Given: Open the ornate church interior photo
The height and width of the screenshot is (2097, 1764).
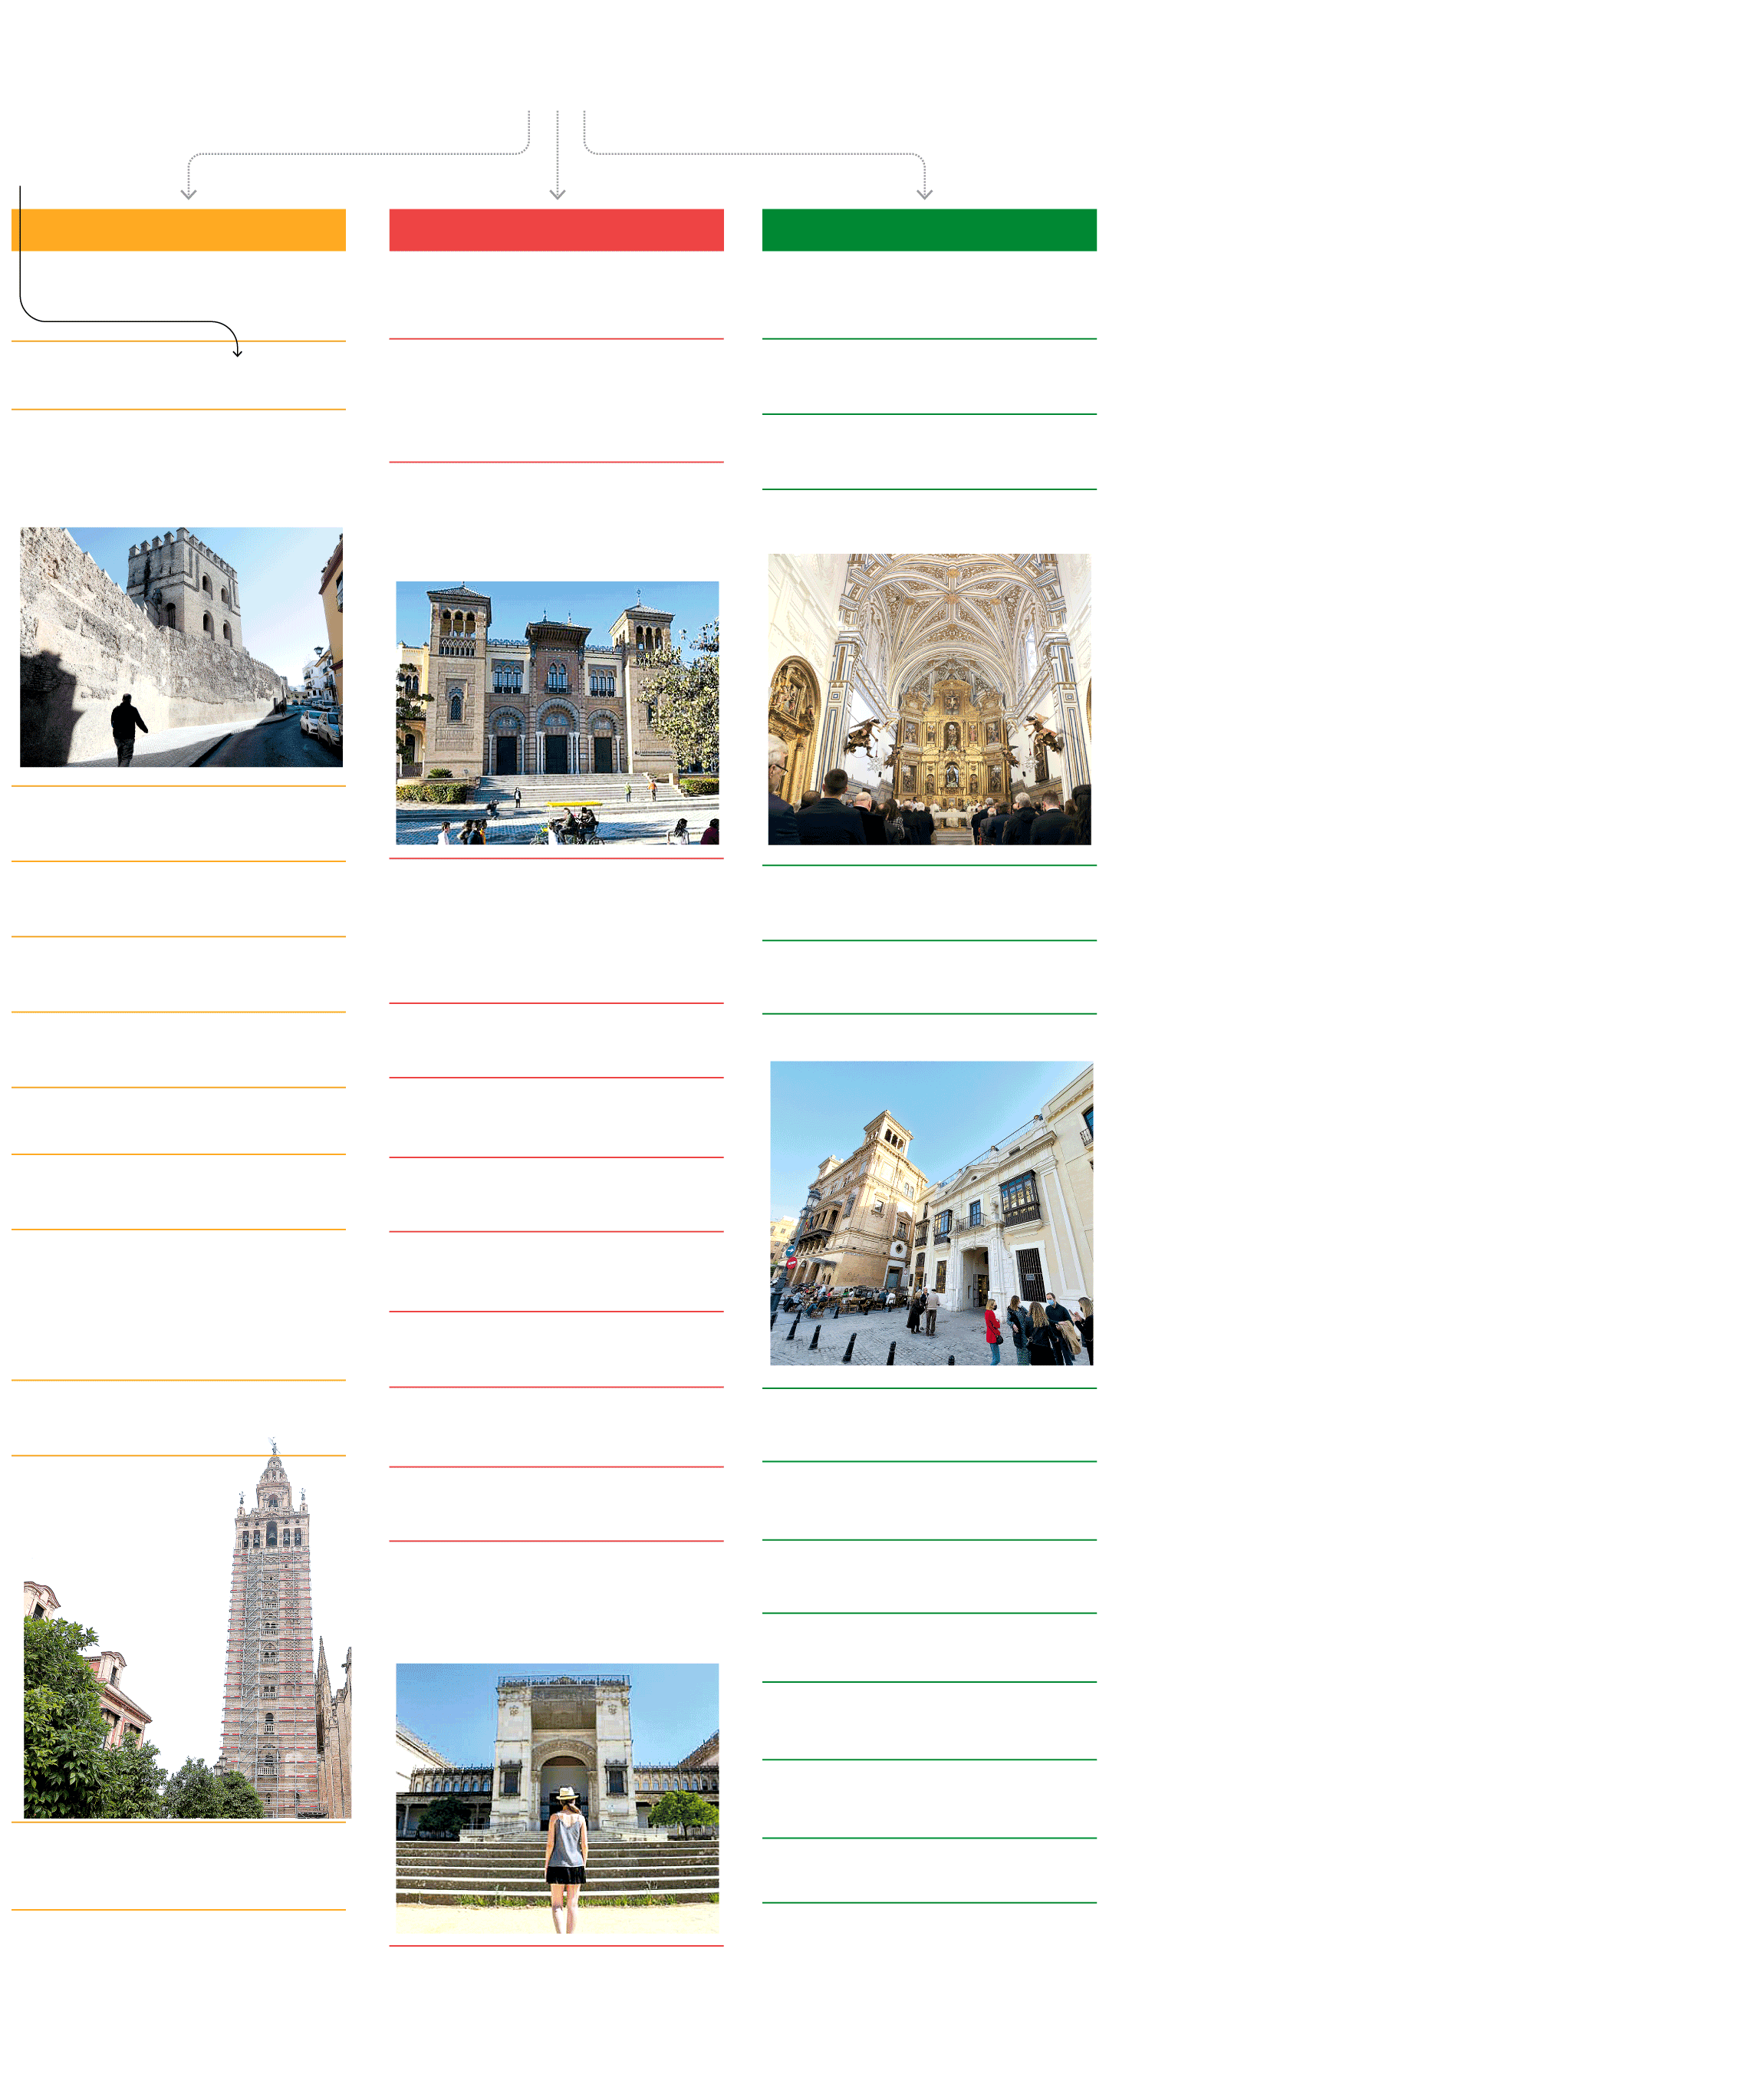Looking at the screenshot, I should tap(929, 699).
